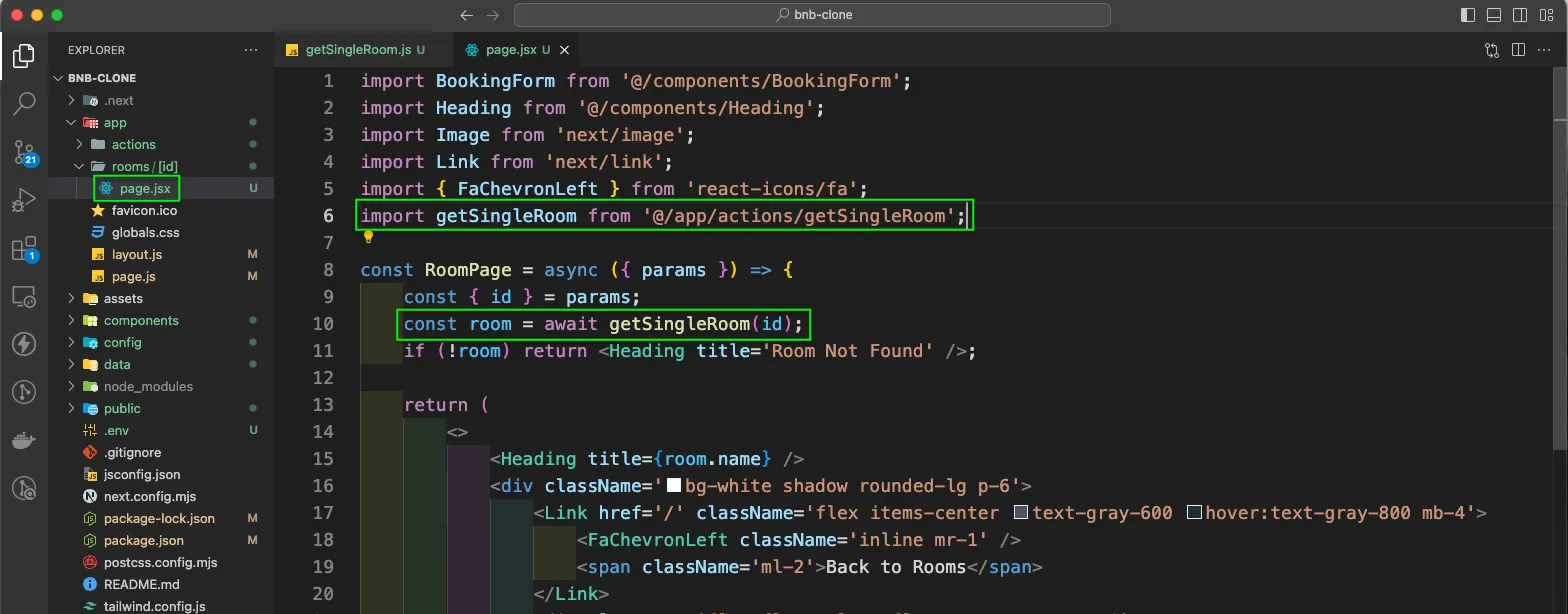Click the RoomPage identifier on line 8
The width and height of the screenshot is (1568, 614).
(x=469, y=270)
